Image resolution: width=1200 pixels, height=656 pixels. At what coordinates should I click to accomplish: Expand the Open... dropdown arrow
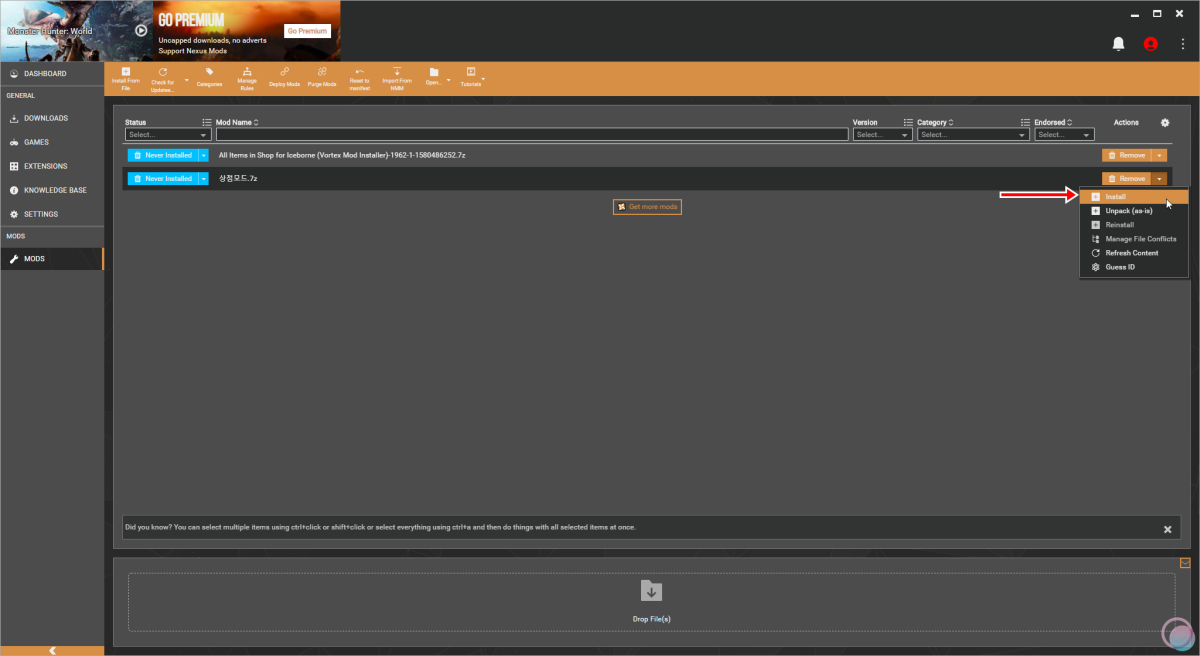pyautogui.click(x=449, y=79)
